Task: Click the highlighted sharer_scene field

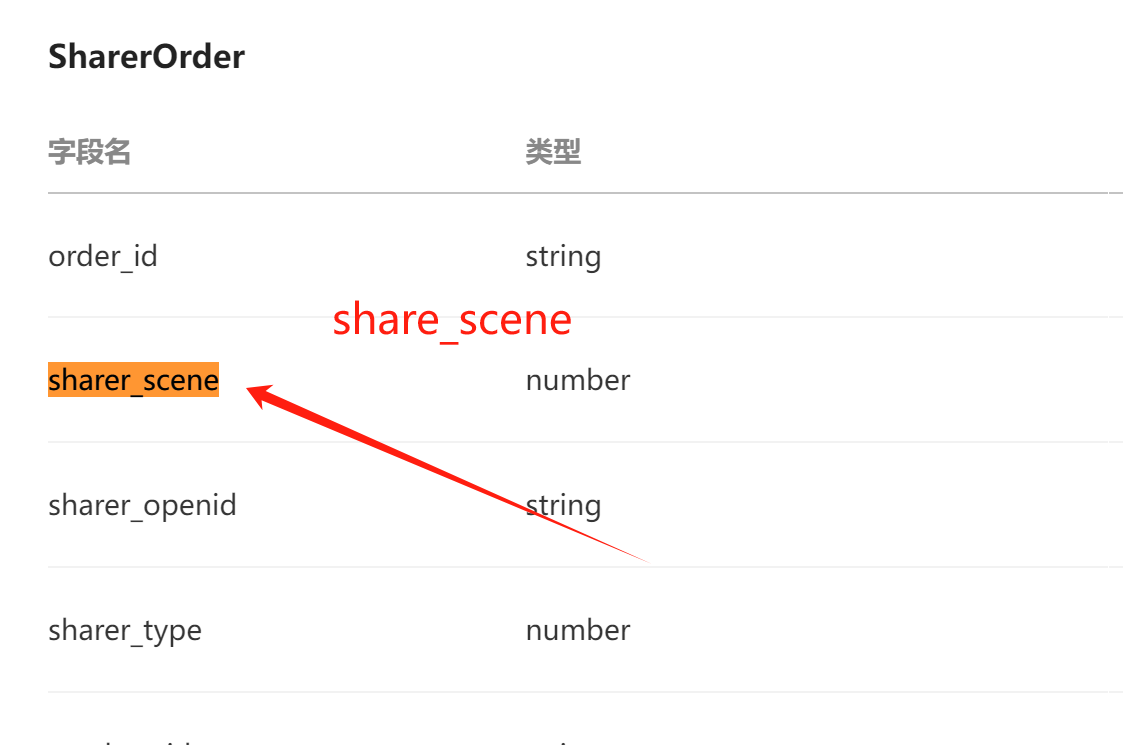Action: point(133,380)
